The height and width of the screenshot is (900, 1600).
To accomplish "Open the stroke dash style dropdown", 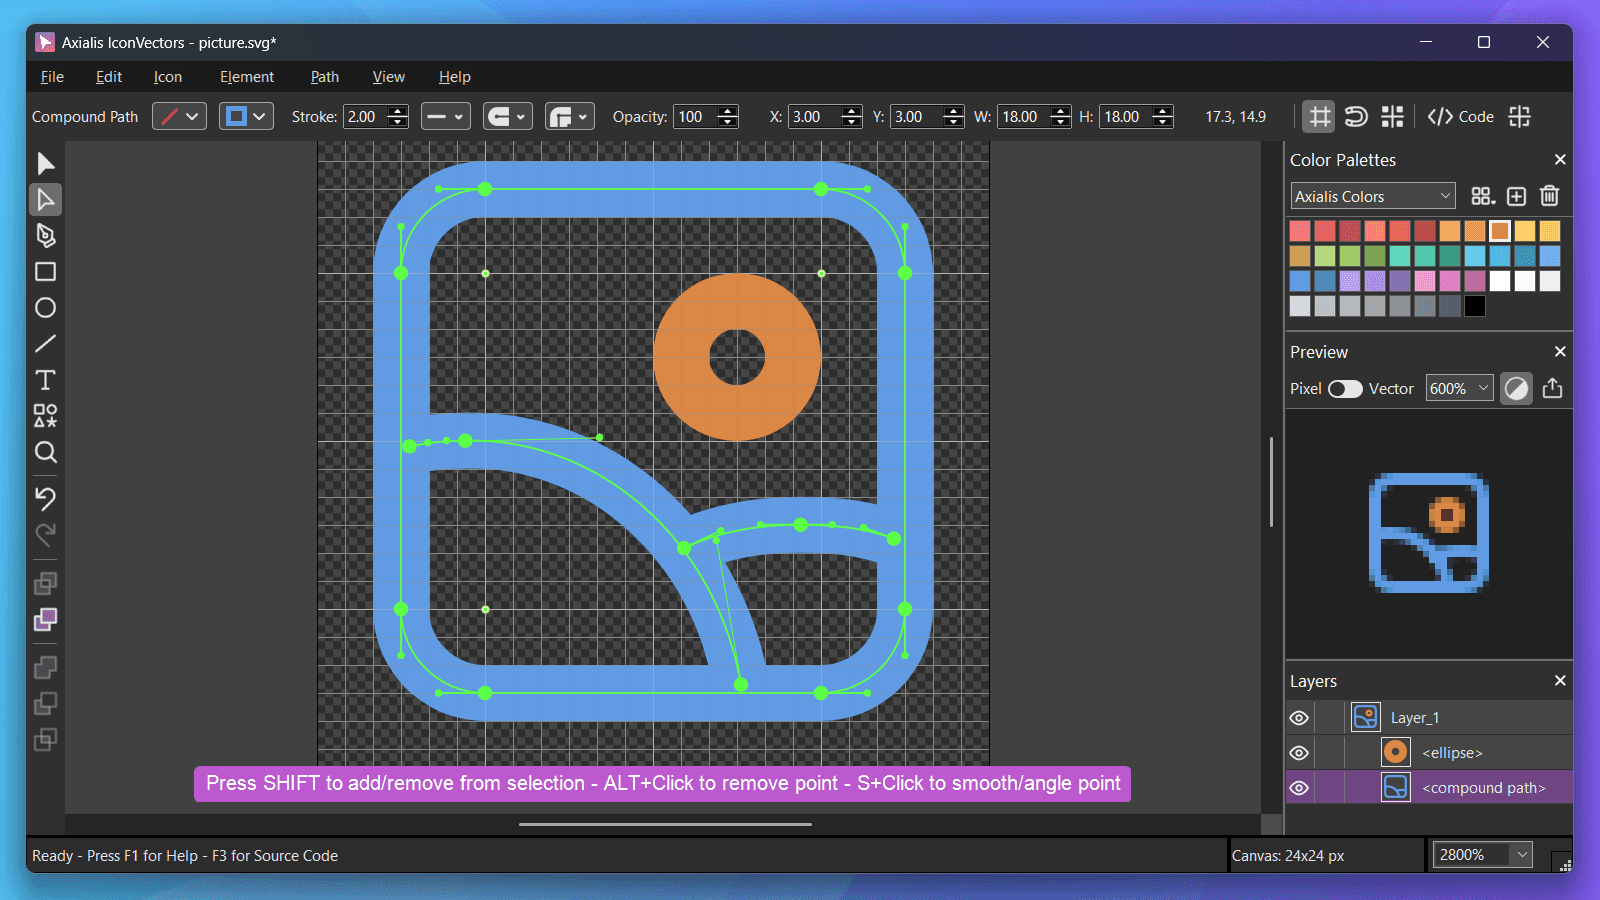I will point(445,116).
